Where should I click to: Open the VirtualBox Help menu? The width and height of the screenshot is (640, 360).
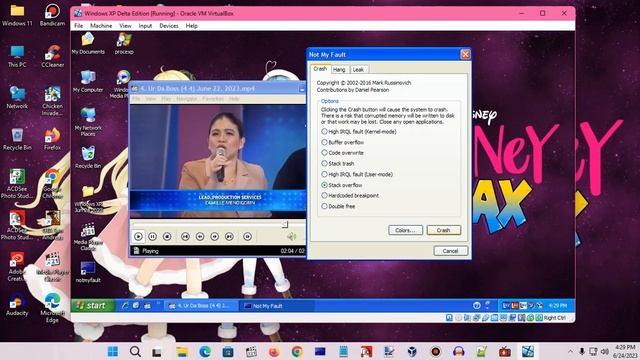pos(191,26)
